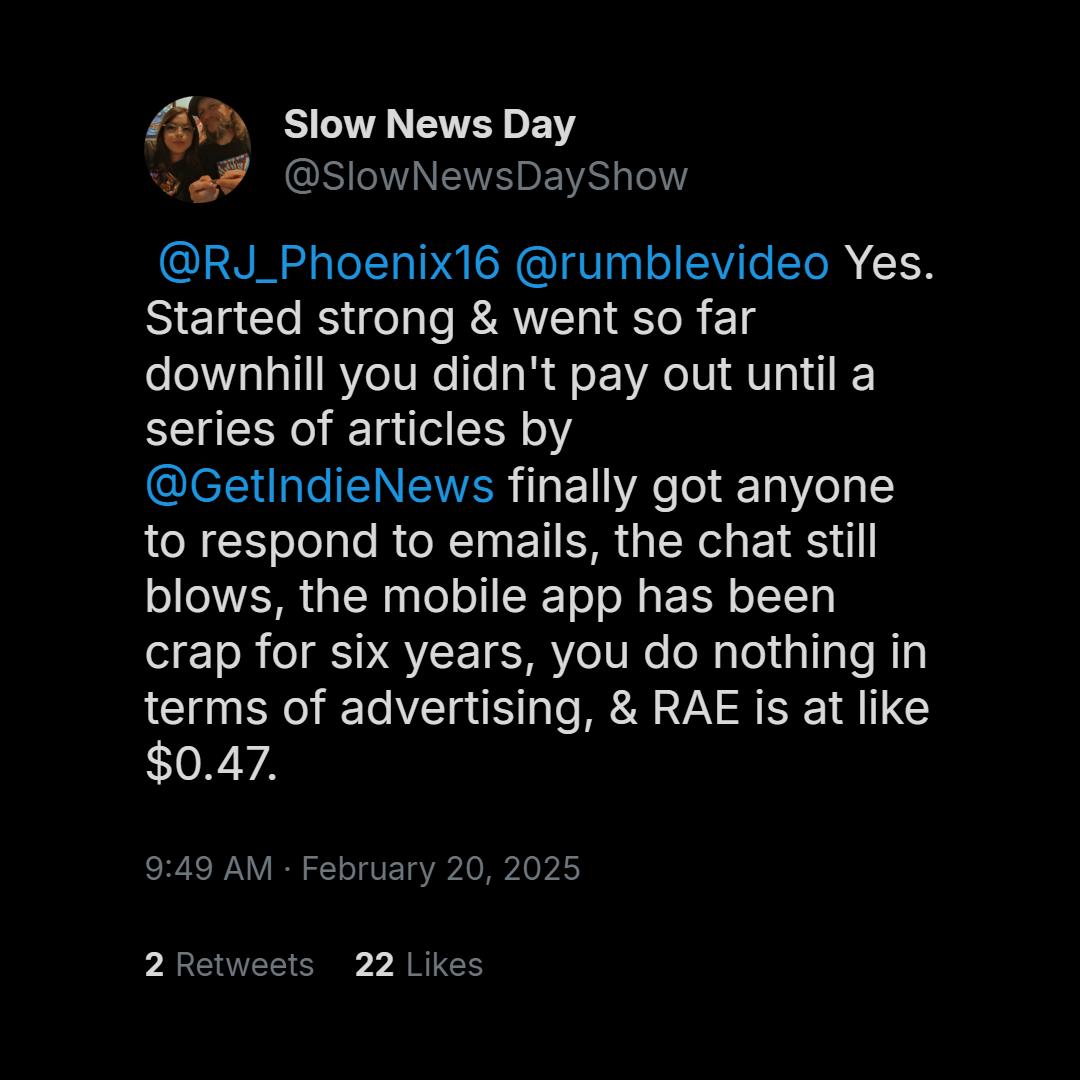This screenshot has height=1080, width=1080.
Task: View the 22 Likes list
Action: [x=419, y=964]
